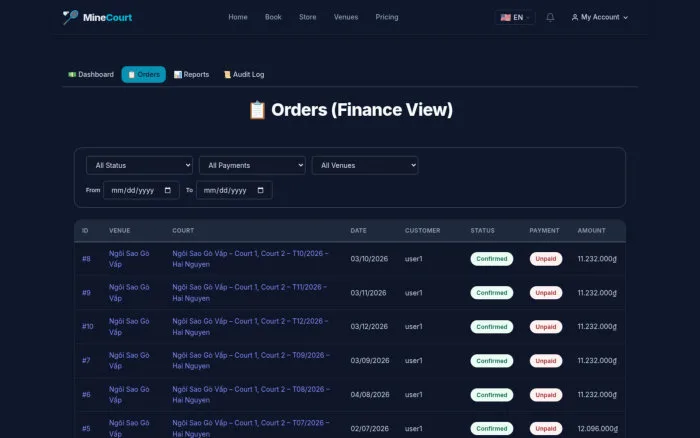Click Confirmed badge in order #8 row
700x438 pixels.
492,259
